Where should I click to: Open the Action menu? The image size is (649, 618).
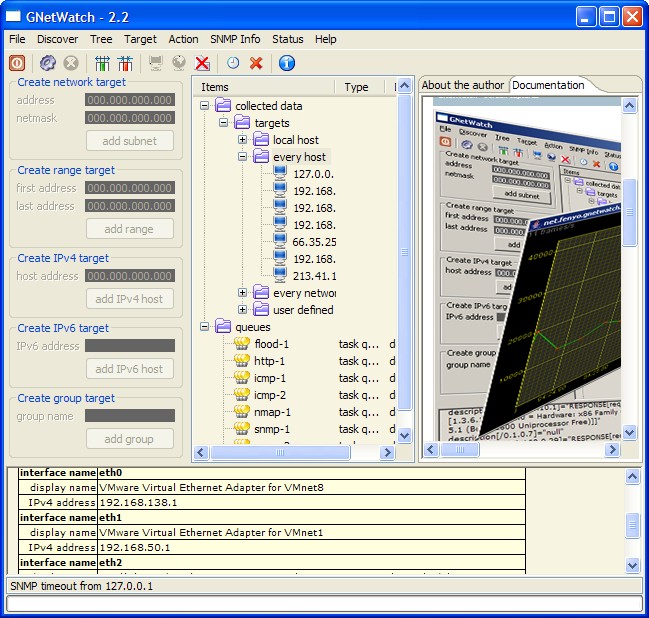pos(183,39)
